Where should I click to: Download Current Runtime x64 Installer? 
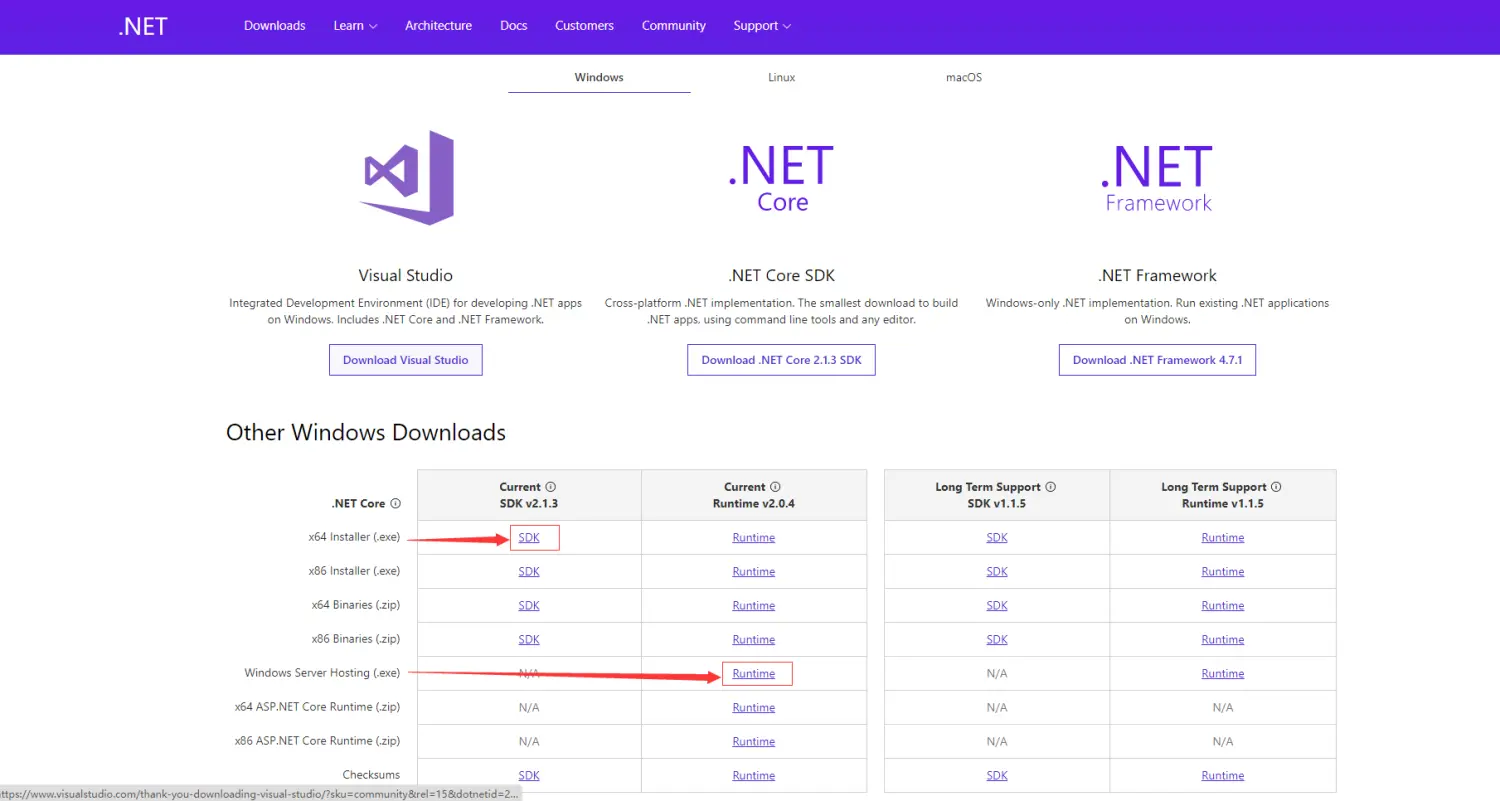[754, 538]
